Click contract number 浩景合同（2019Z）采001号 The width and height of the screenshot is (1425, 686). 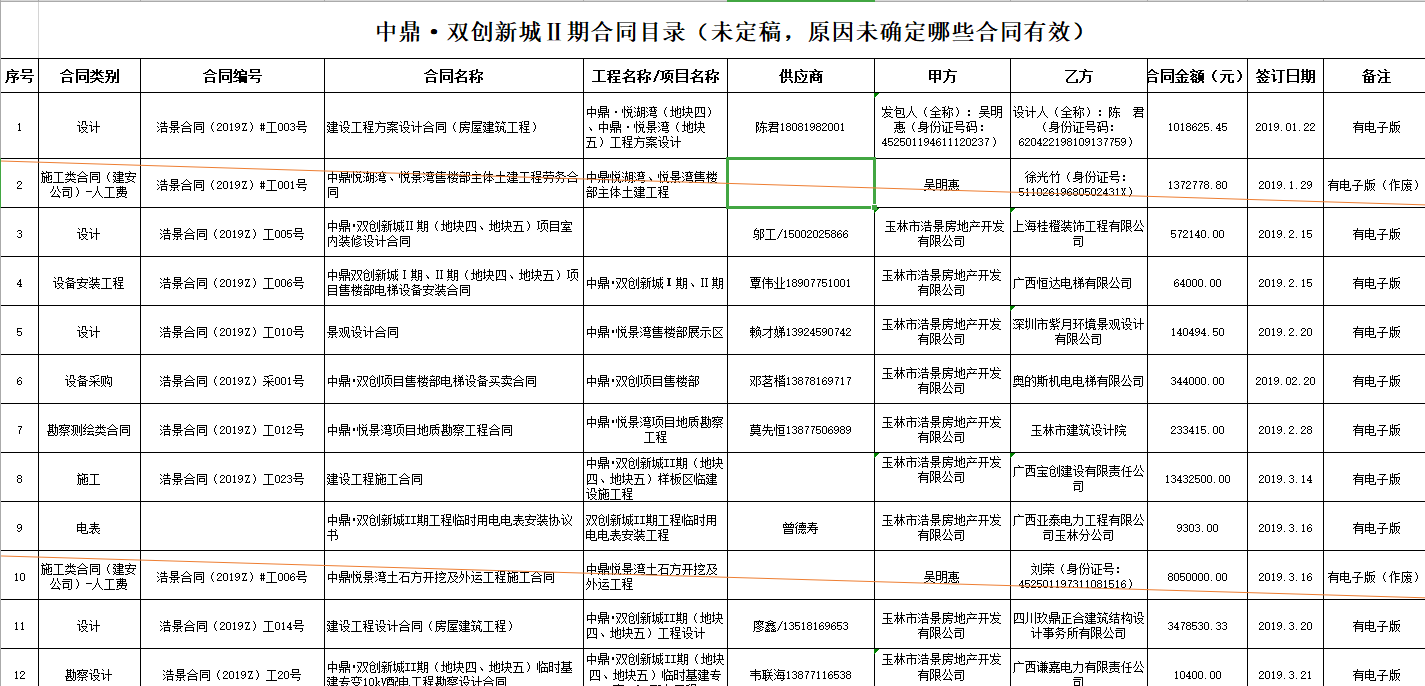pos(232,381)
